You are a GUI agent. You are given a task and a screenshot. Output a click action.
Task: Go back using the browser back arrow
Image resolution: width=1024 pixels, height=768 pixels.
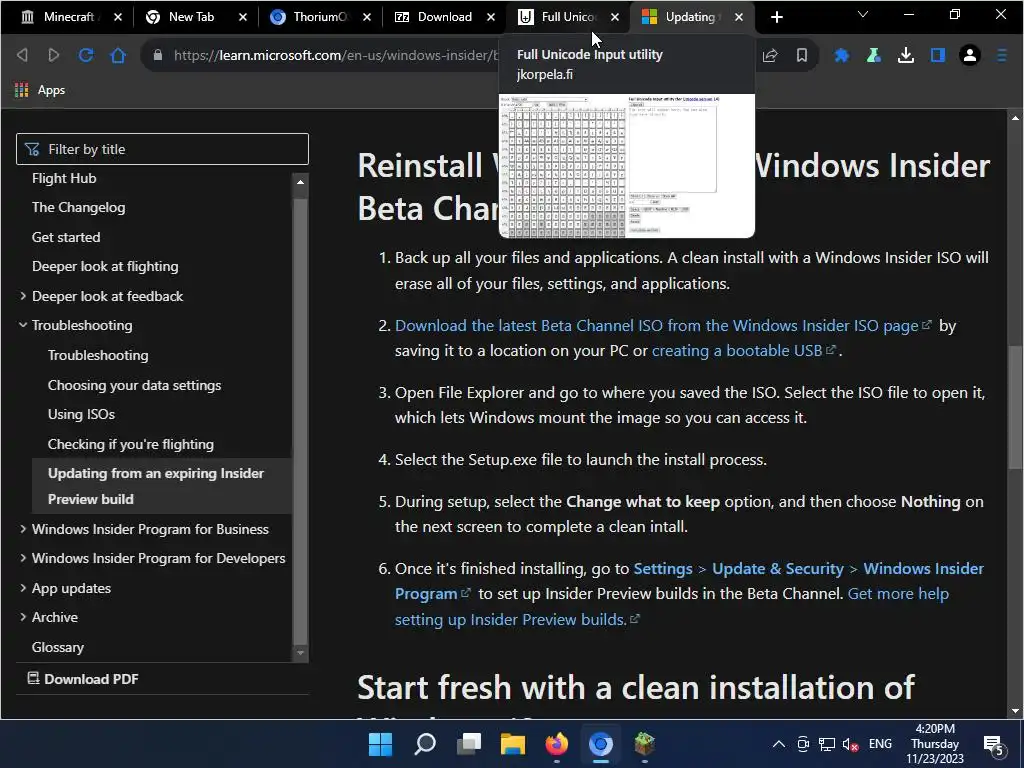[x=22, y=56]
